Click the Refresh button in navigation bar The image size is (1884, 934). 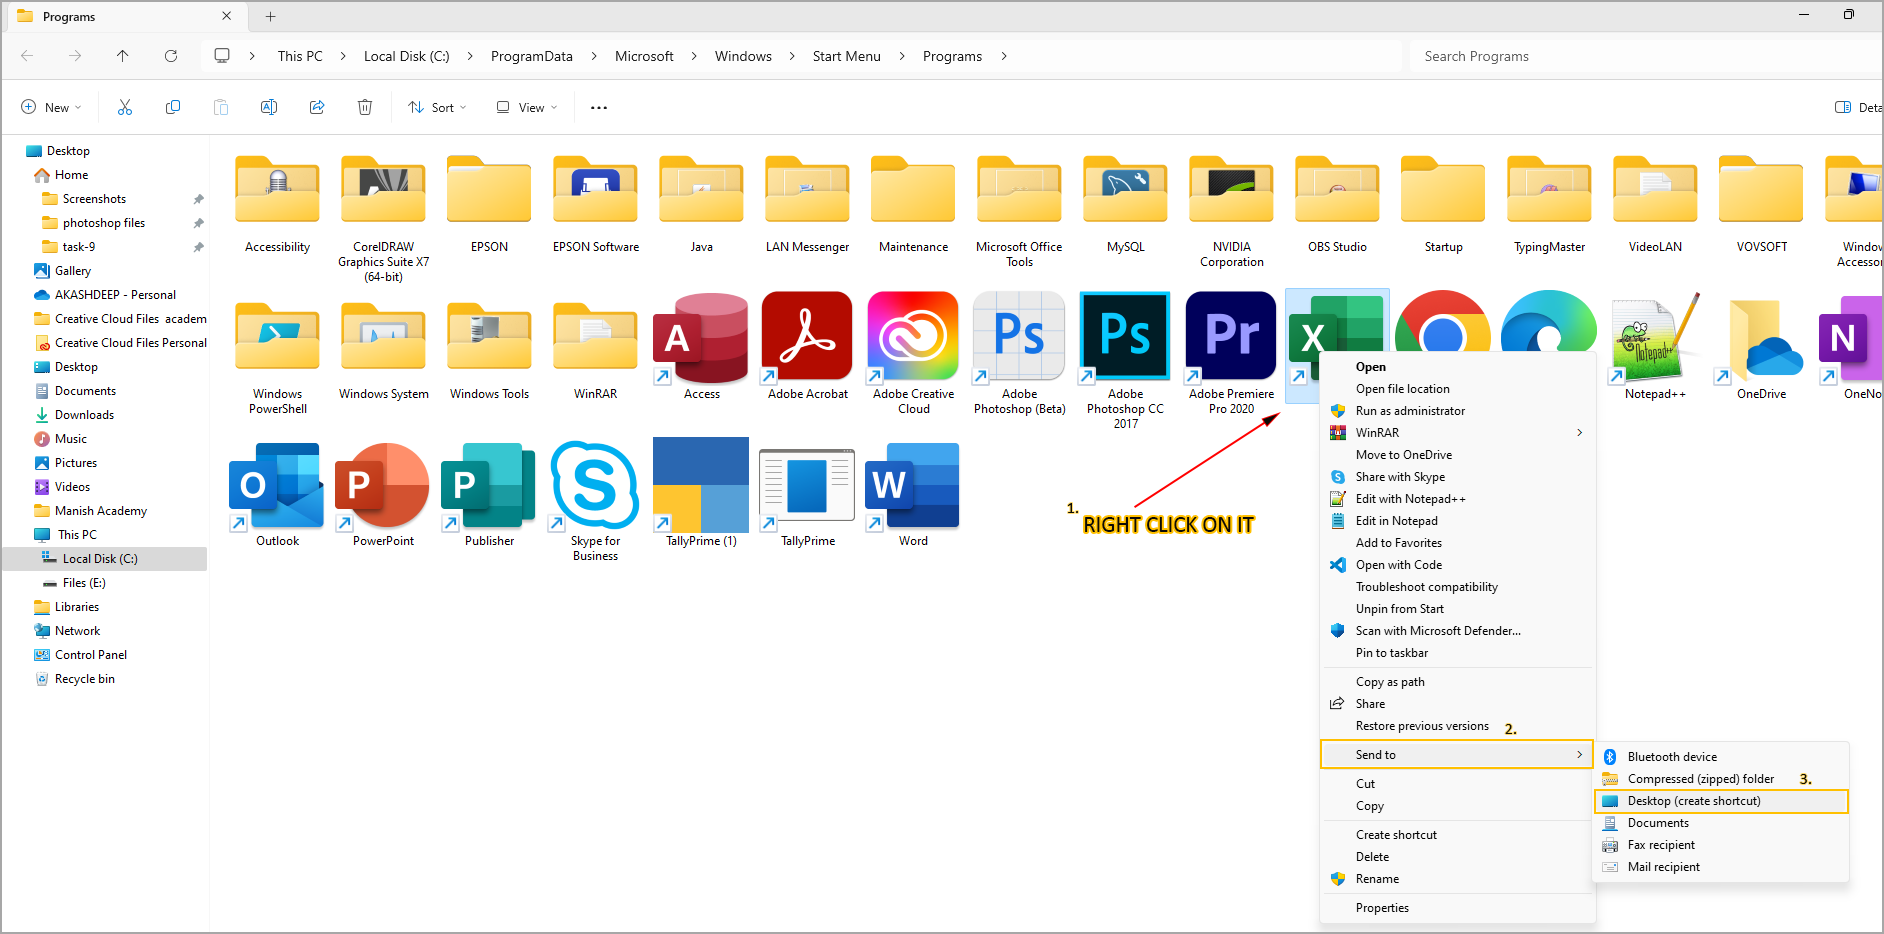(x=171, y=56)
